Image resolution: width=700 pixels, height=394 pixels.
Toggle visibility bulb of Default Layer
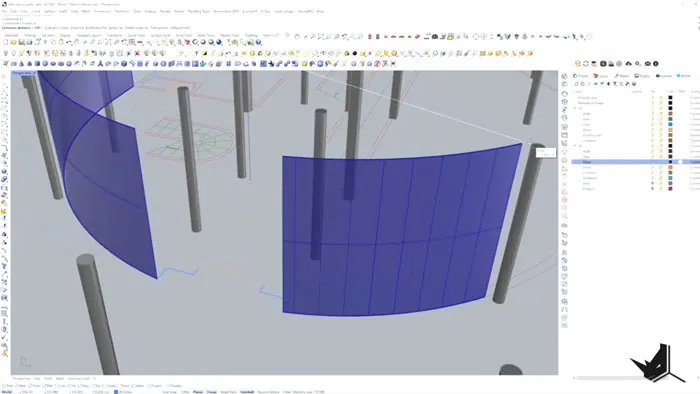653,97
